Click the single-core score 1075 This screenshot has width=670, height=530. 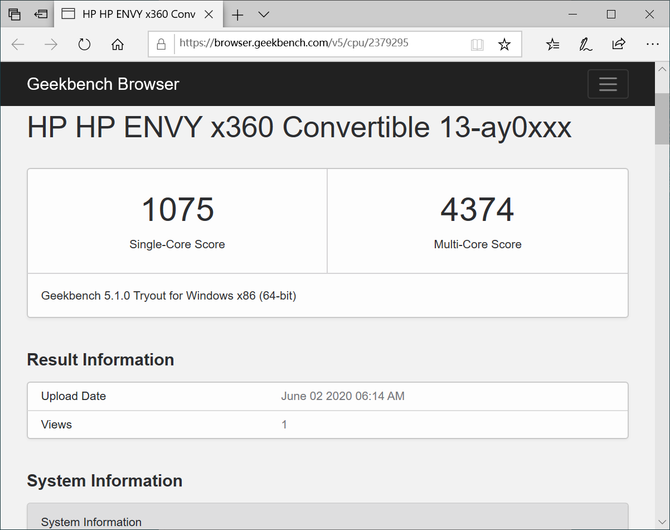[x=177, y=209]
